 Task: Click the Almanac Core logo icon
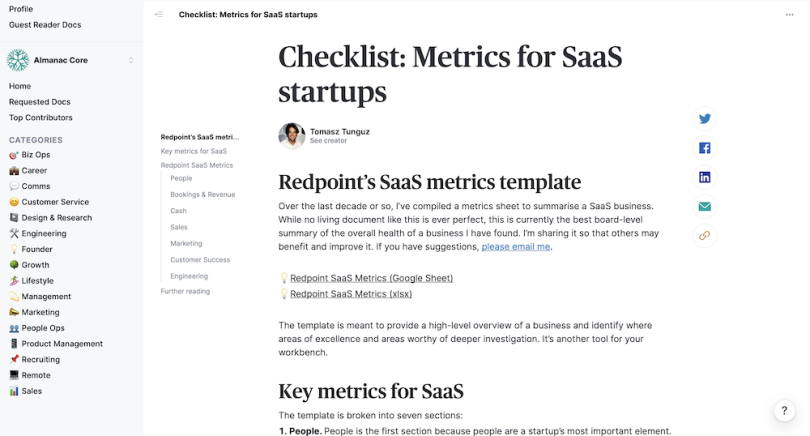[x=18, y=60]
